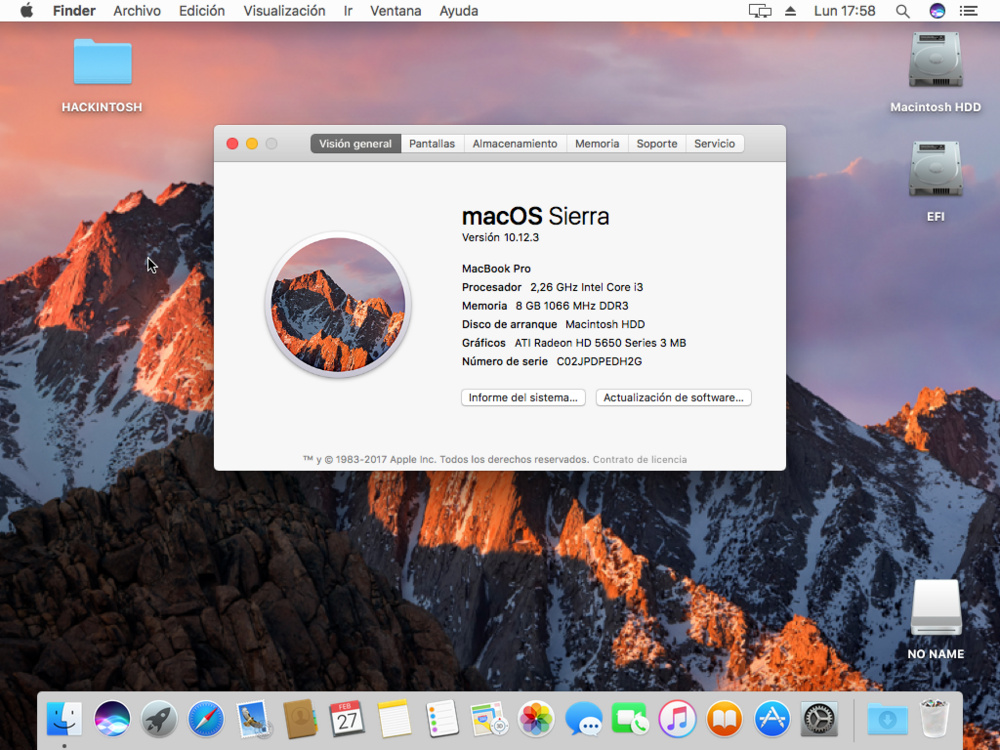Launch iTunes music note icon

(x=677, y=718)
